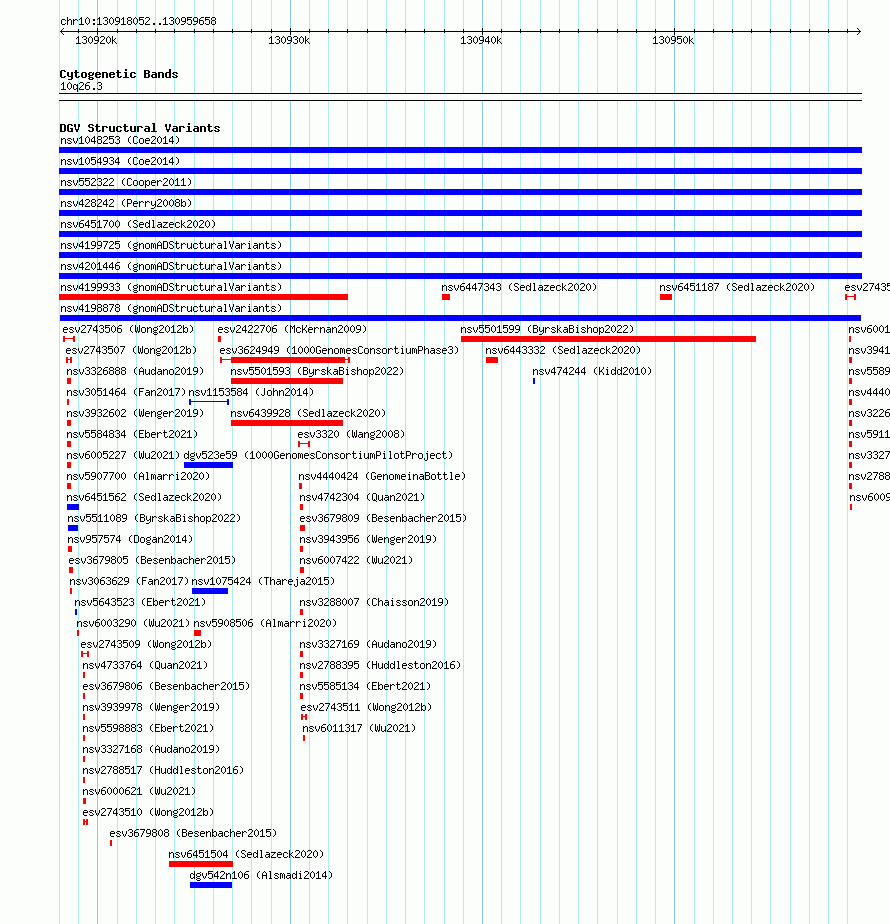890x924 pixels.
Task: Click nsv3051464 (Fan2017) label
Action: pos(126,392)
